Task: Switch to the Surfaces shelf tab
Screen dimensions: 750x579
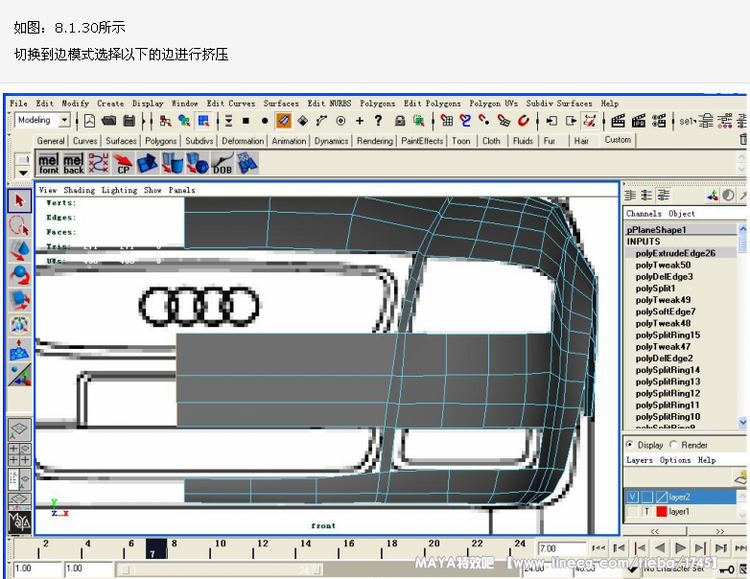Action: (x=121, y=141)
